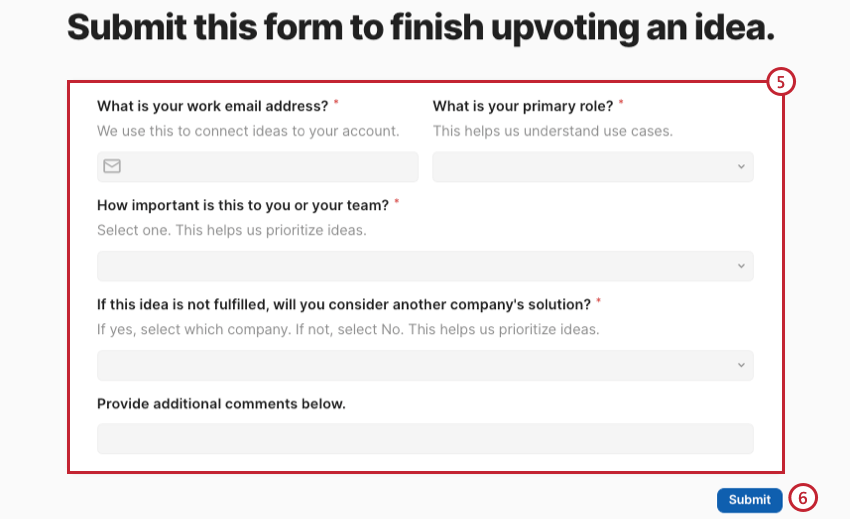The width and height of the screenshot is (850, 519).
Task: Click the "What is your primary role?" label
Action: 522,106
